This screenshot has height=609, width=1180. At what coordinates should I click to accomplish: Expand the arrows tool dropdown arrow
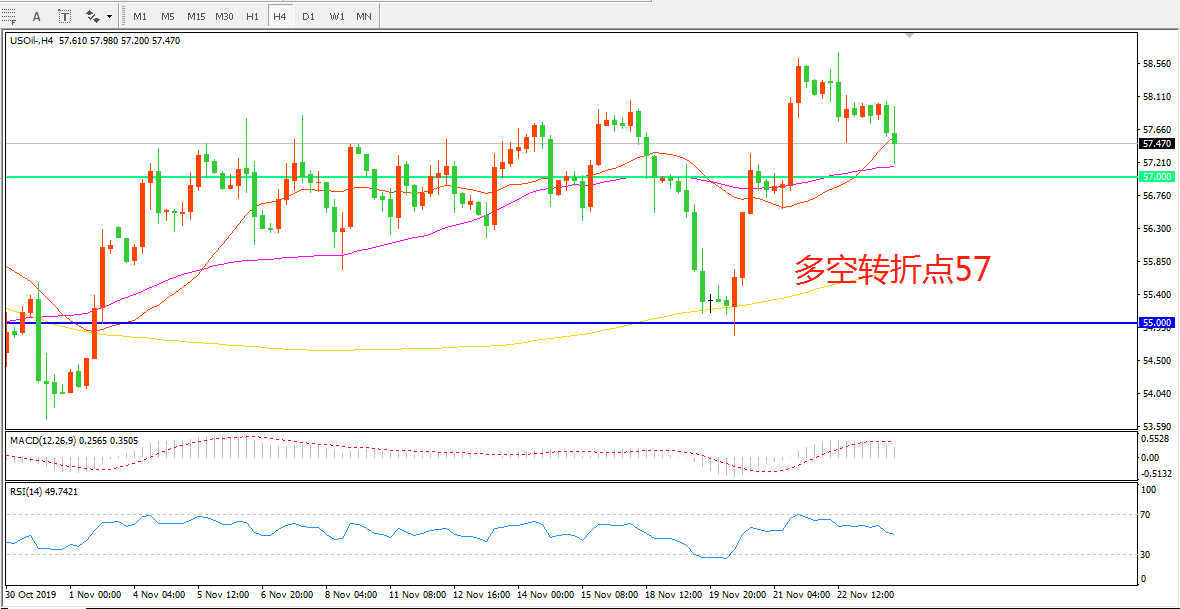click(x=108, y=16)
